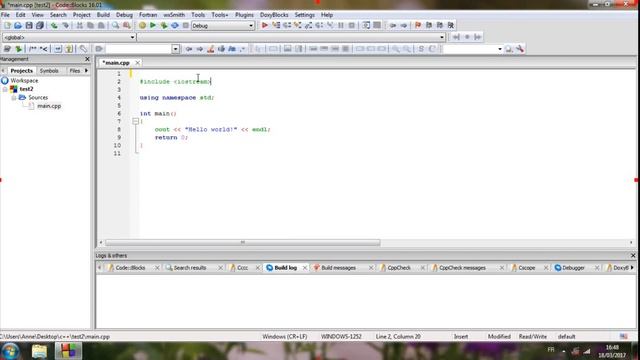
Task: Click the Build and run icon
Action: coord(164,25)
